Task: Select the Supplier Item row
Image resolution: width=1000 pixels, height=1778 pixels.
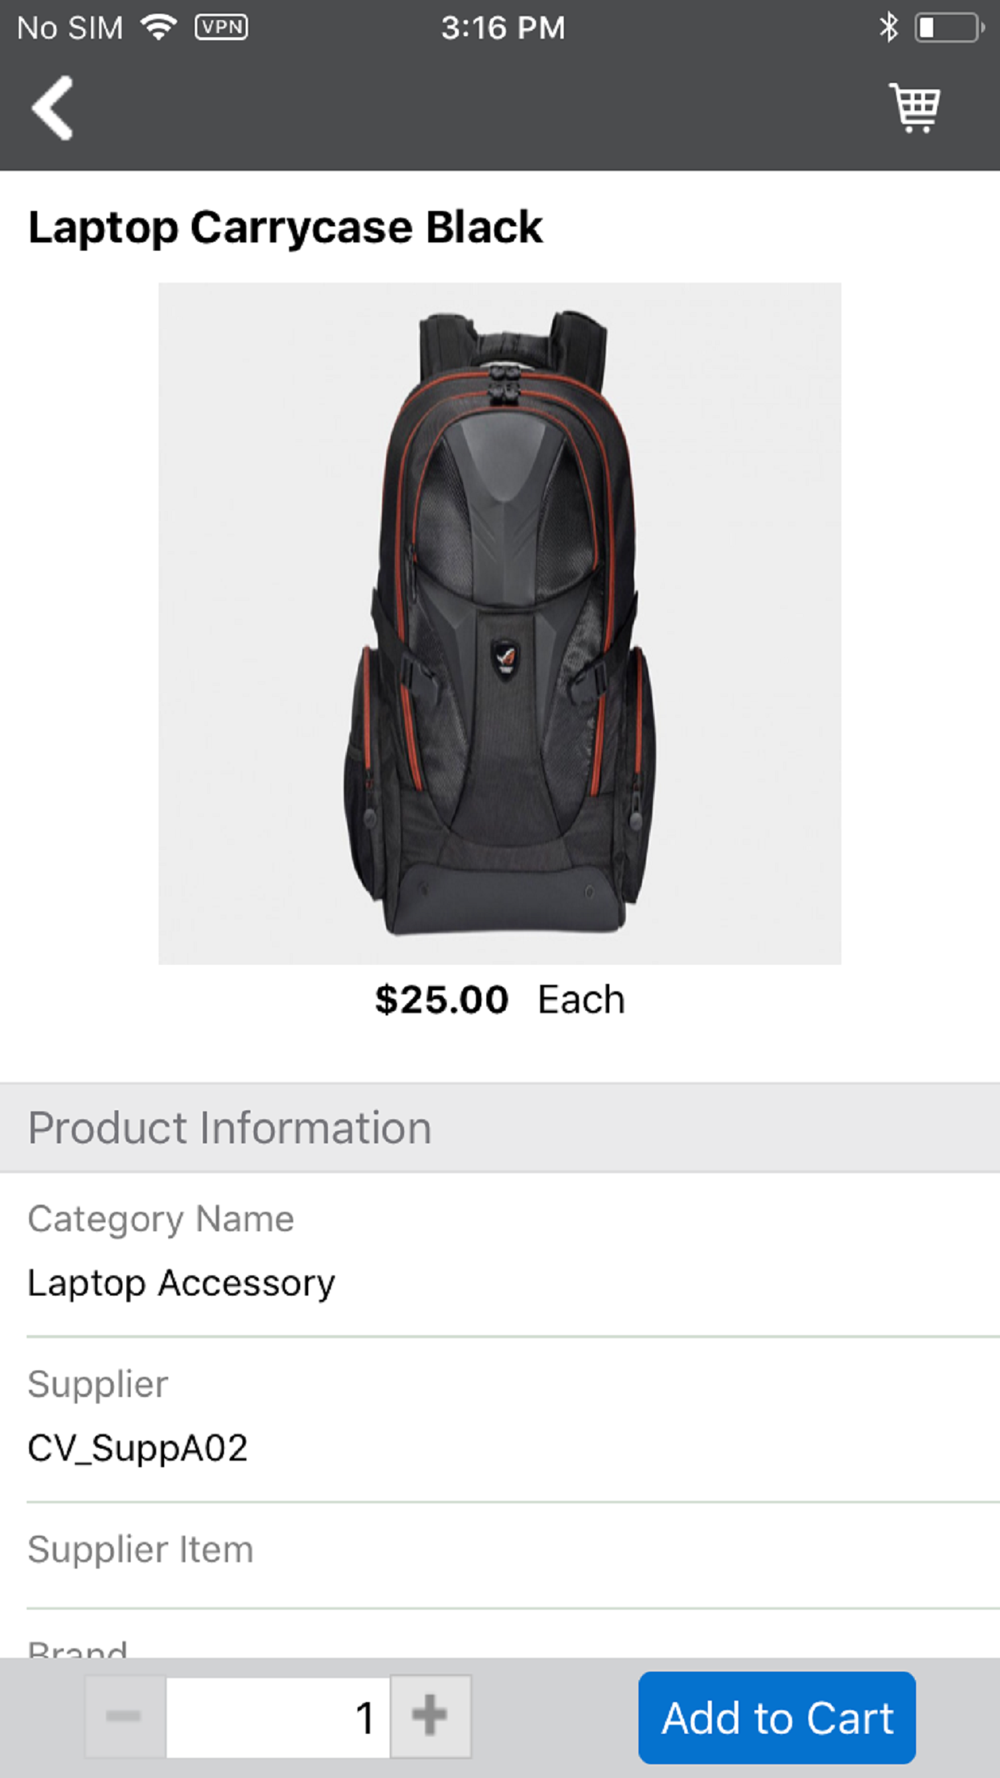Action: [x=500, y=1555]
